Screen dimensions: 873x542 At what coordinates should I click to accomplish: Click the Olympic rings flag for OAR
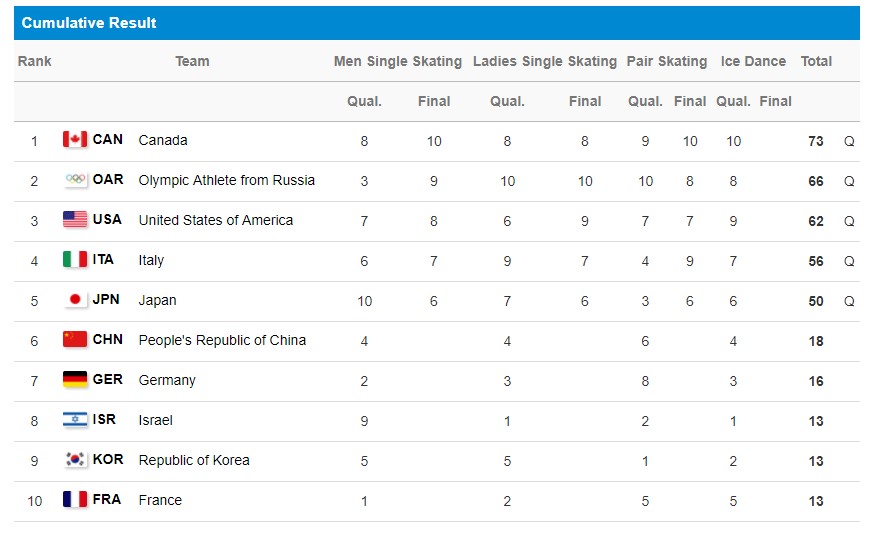(75, 179)
